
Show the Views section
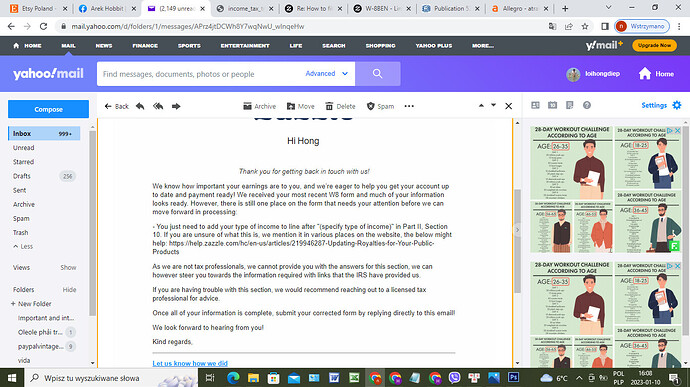coord(68,267)
